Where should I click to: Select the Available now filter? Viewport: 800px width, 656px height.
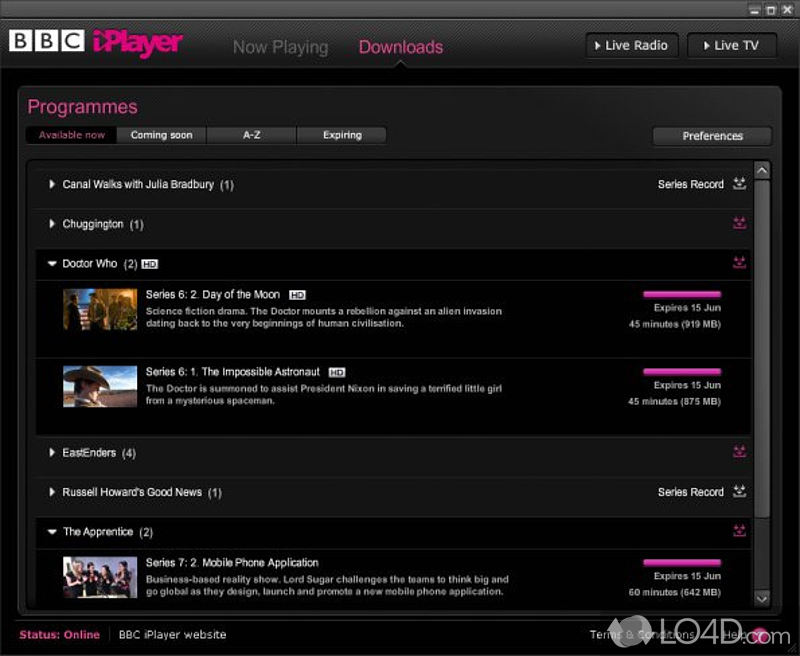coord(70,135)
